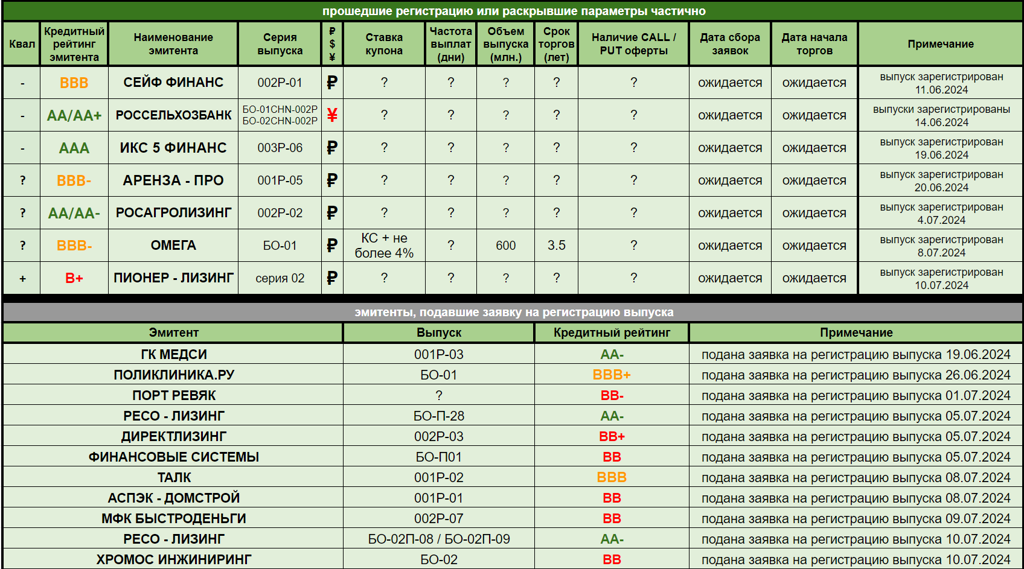Click the ОМЕГА coupon rate cell КС + не более 4%
The image size is (1024, 569).
[x=384, y=246]
